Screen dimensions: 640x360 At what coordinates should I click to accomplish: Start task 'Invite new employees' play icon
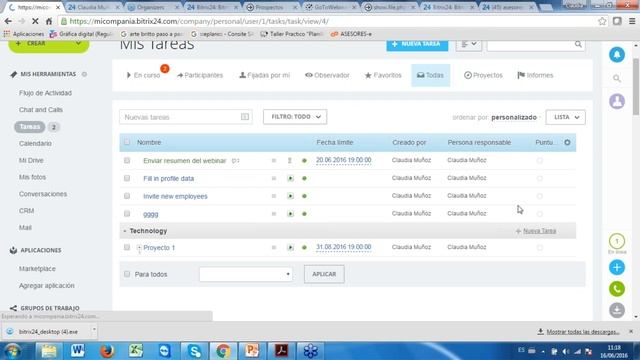click(x=290, y=196)
